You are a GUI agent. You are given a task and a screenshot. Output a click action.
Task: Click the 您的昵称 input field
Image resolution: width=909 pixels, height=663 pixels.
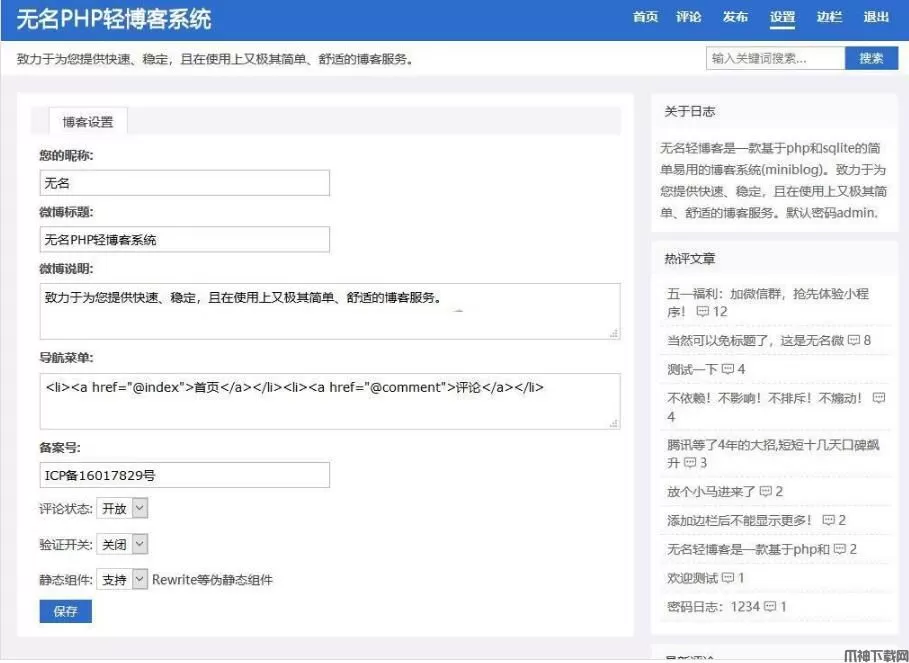[184, 183]
